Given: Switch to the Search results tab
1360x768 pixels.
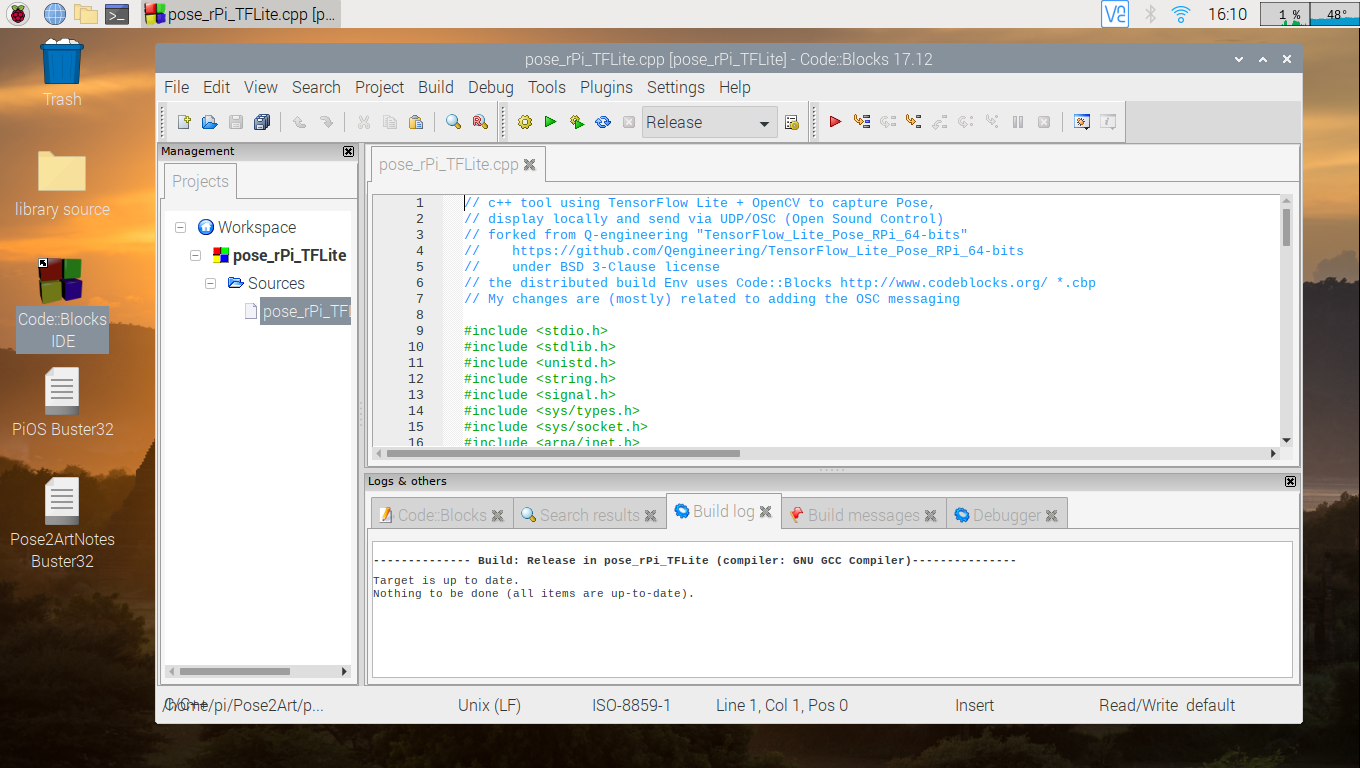Looking at the screenshot, I should (x=589, y=515).
